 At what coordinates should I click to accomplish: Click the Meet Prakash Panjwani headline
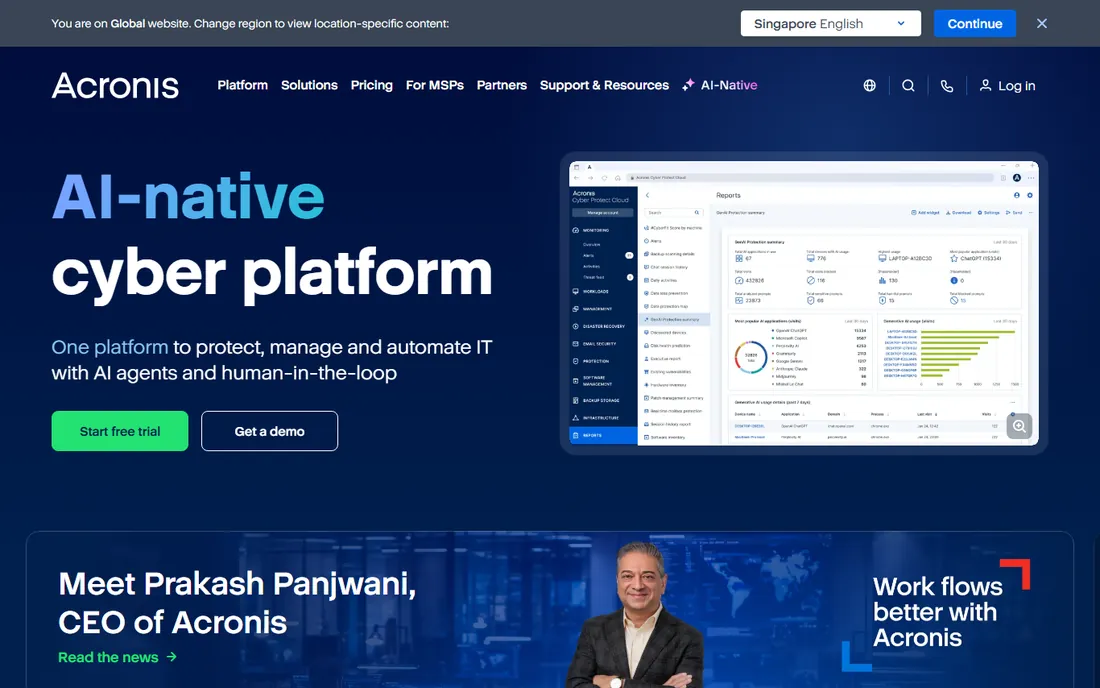[237, 603]
